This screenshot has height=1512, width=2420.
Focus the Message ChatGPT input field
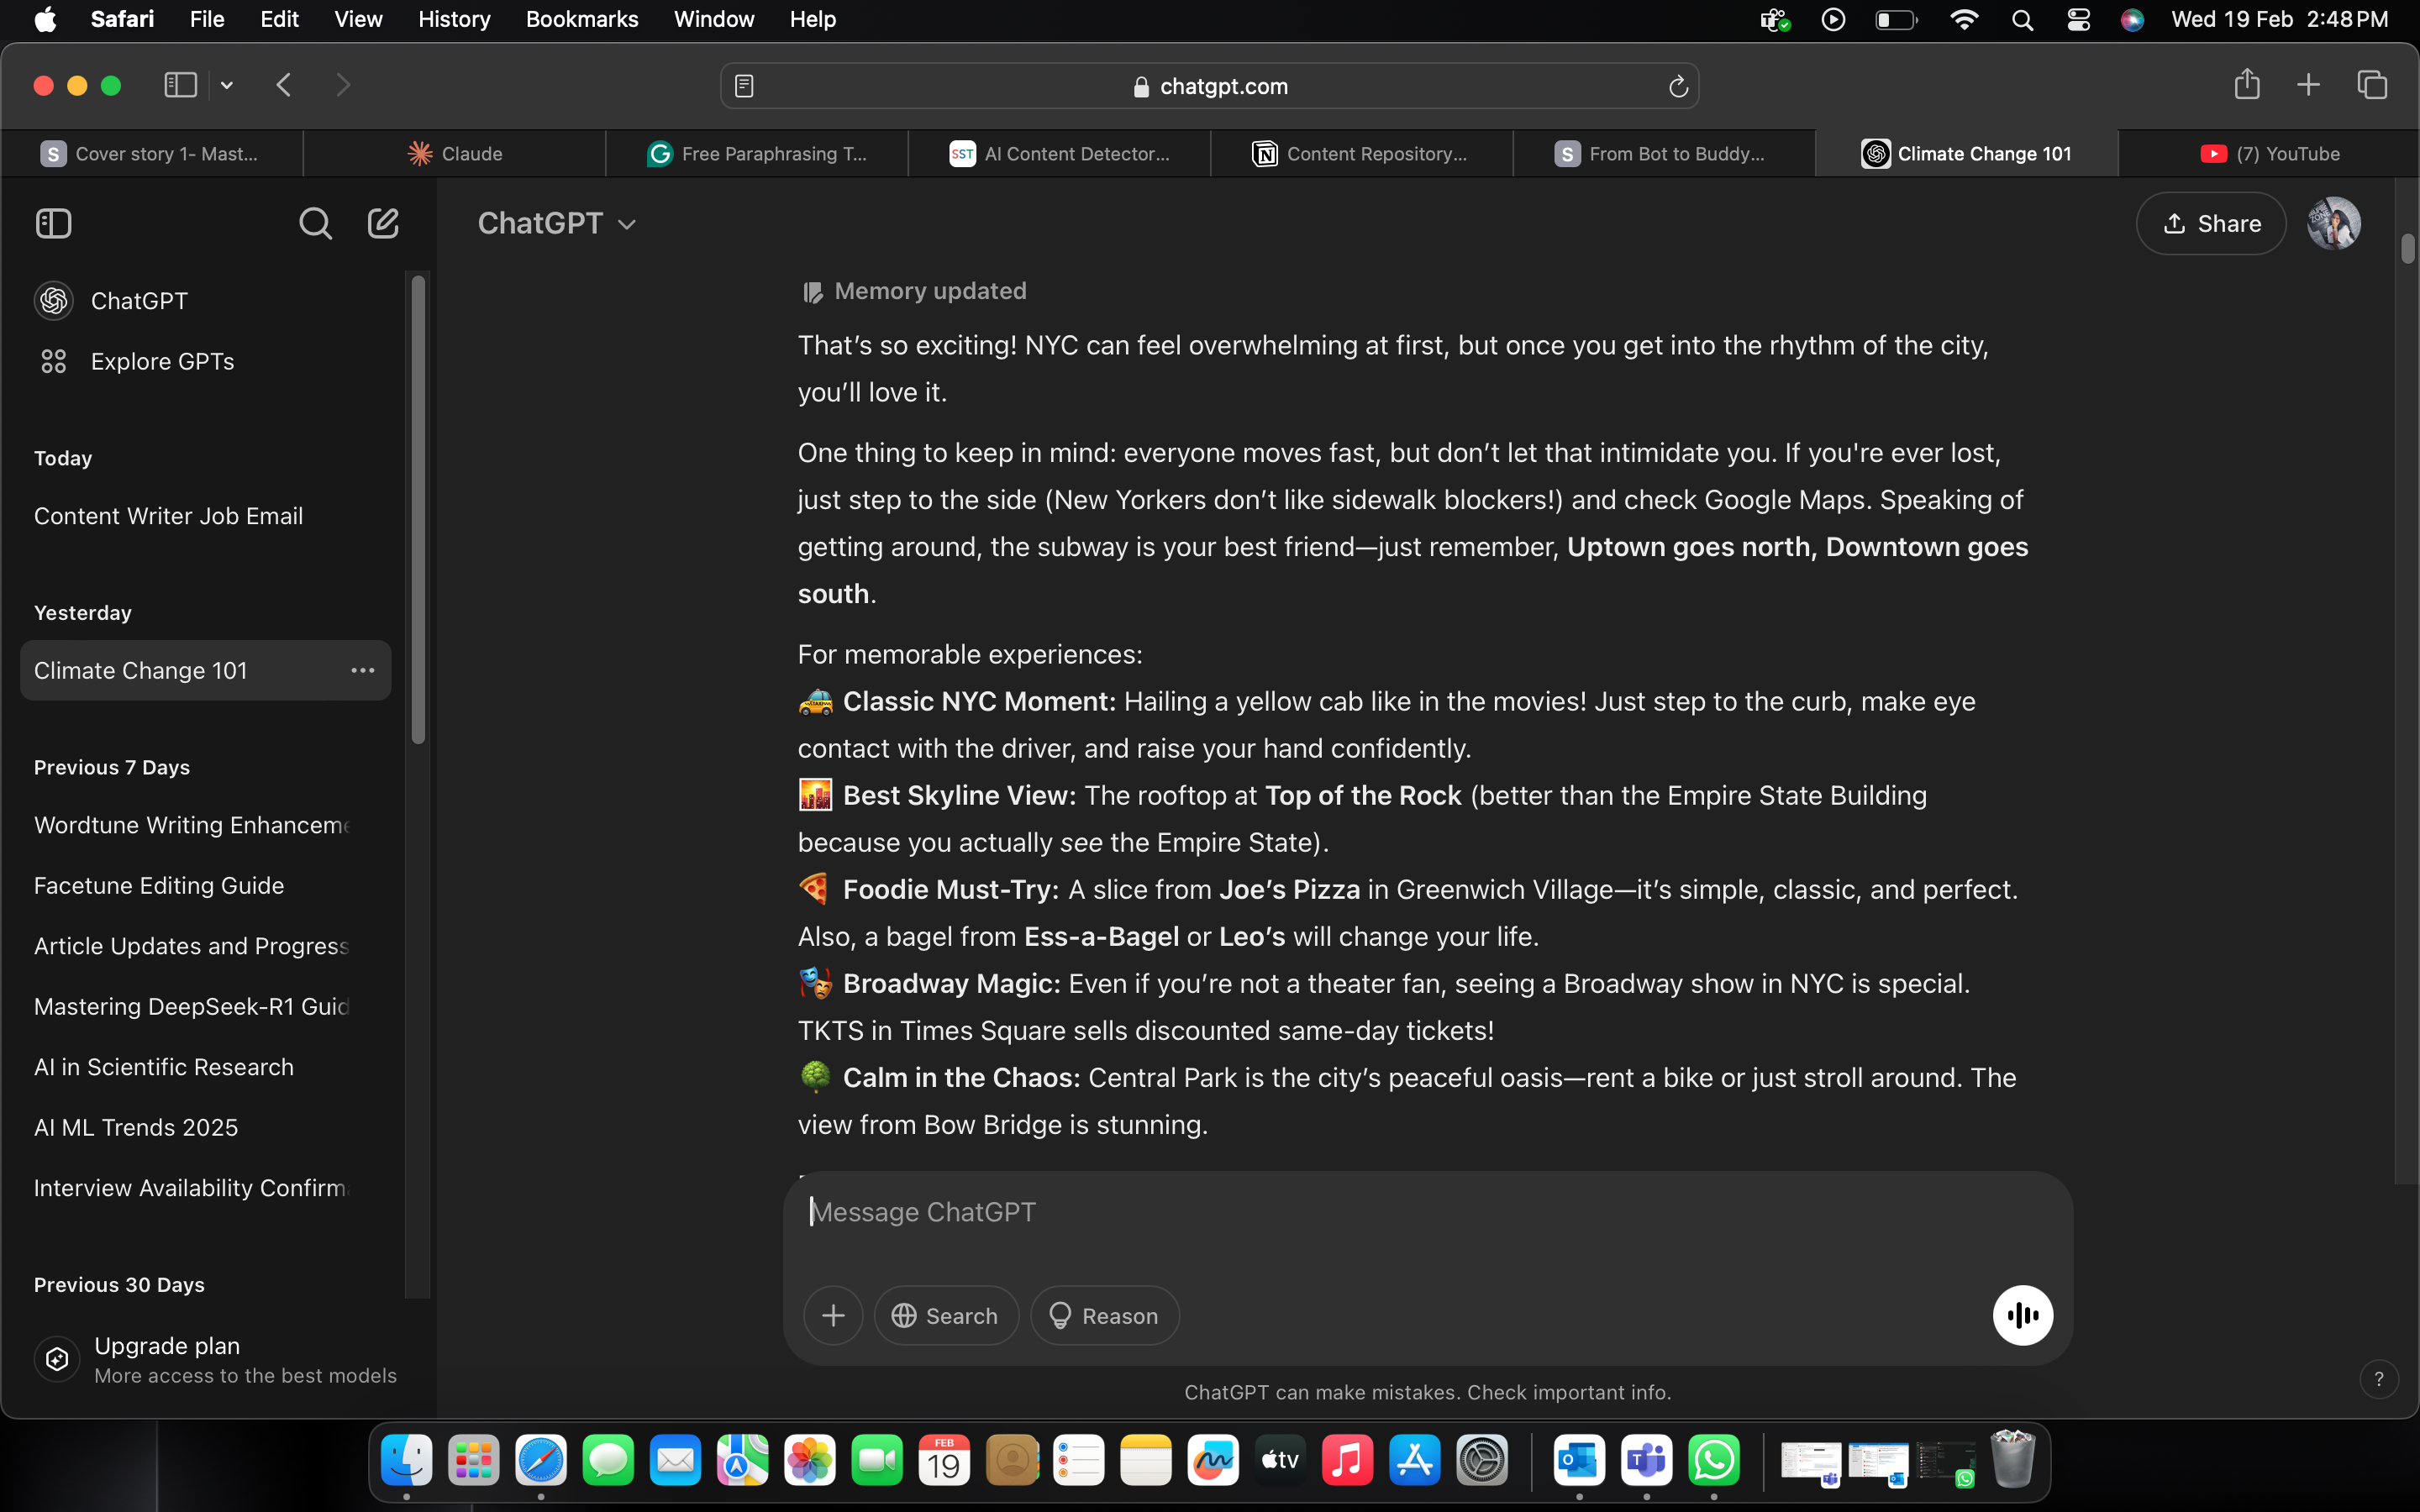pyautogui.click(x=1400, y=1212)
